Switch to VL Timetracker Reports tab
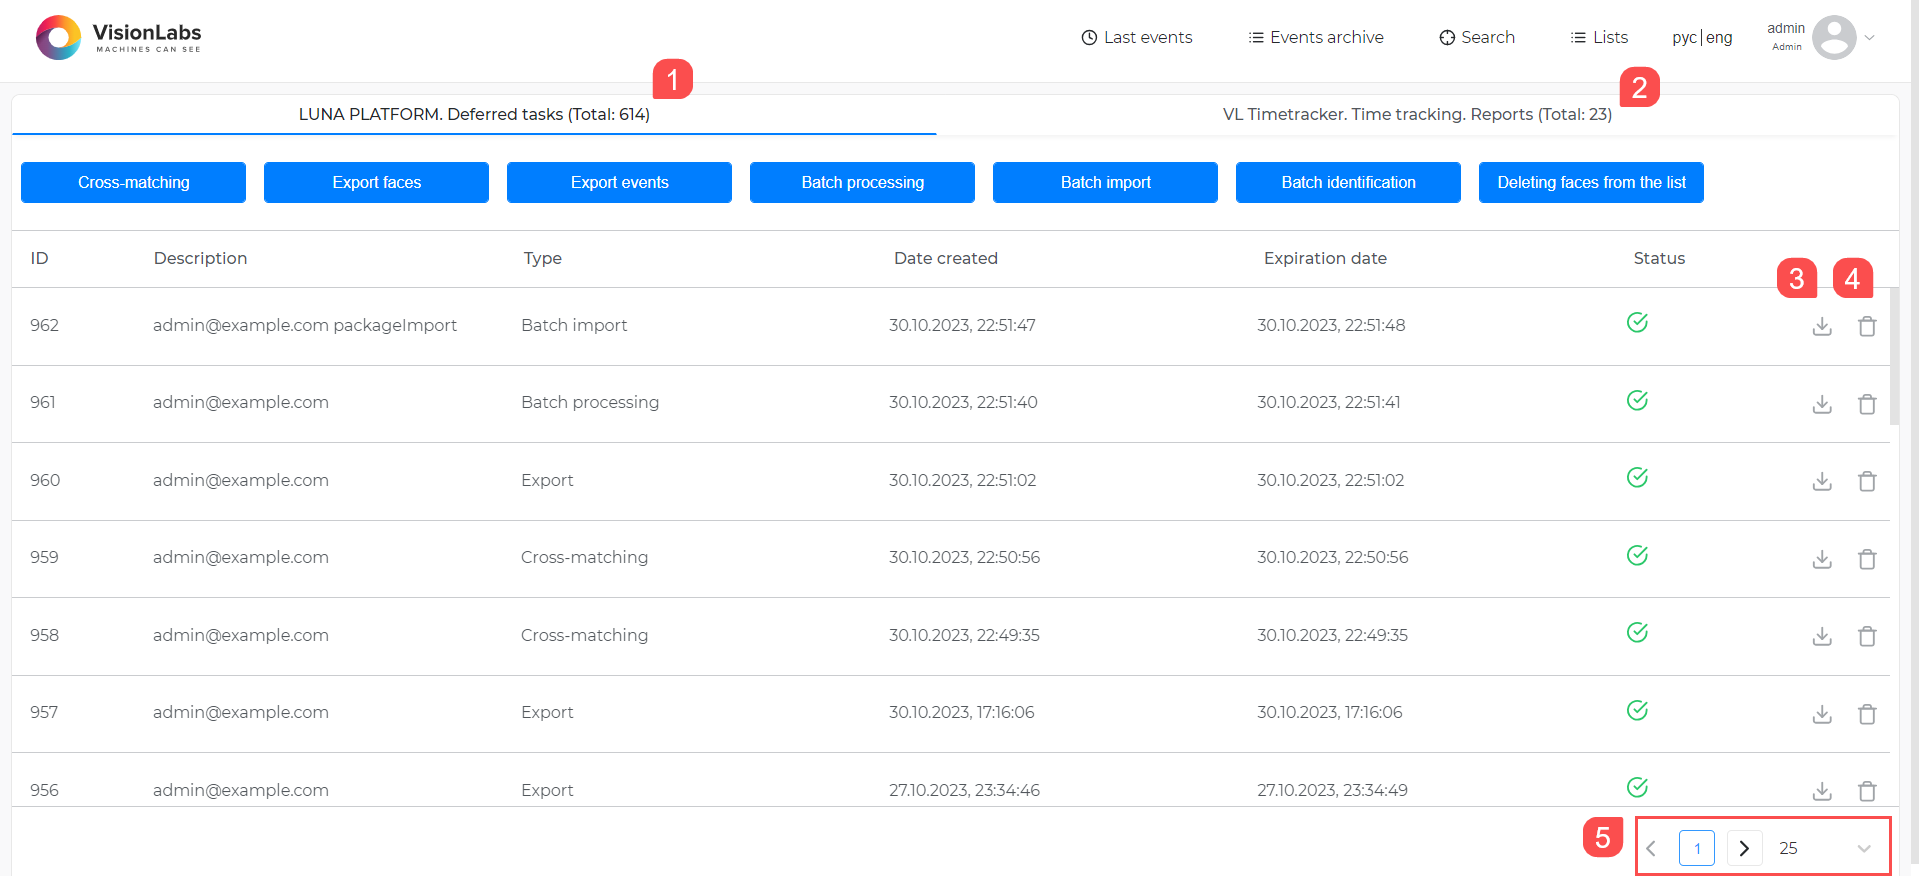The height and width of the screenshot is (876, 1919). point(1416,114)
